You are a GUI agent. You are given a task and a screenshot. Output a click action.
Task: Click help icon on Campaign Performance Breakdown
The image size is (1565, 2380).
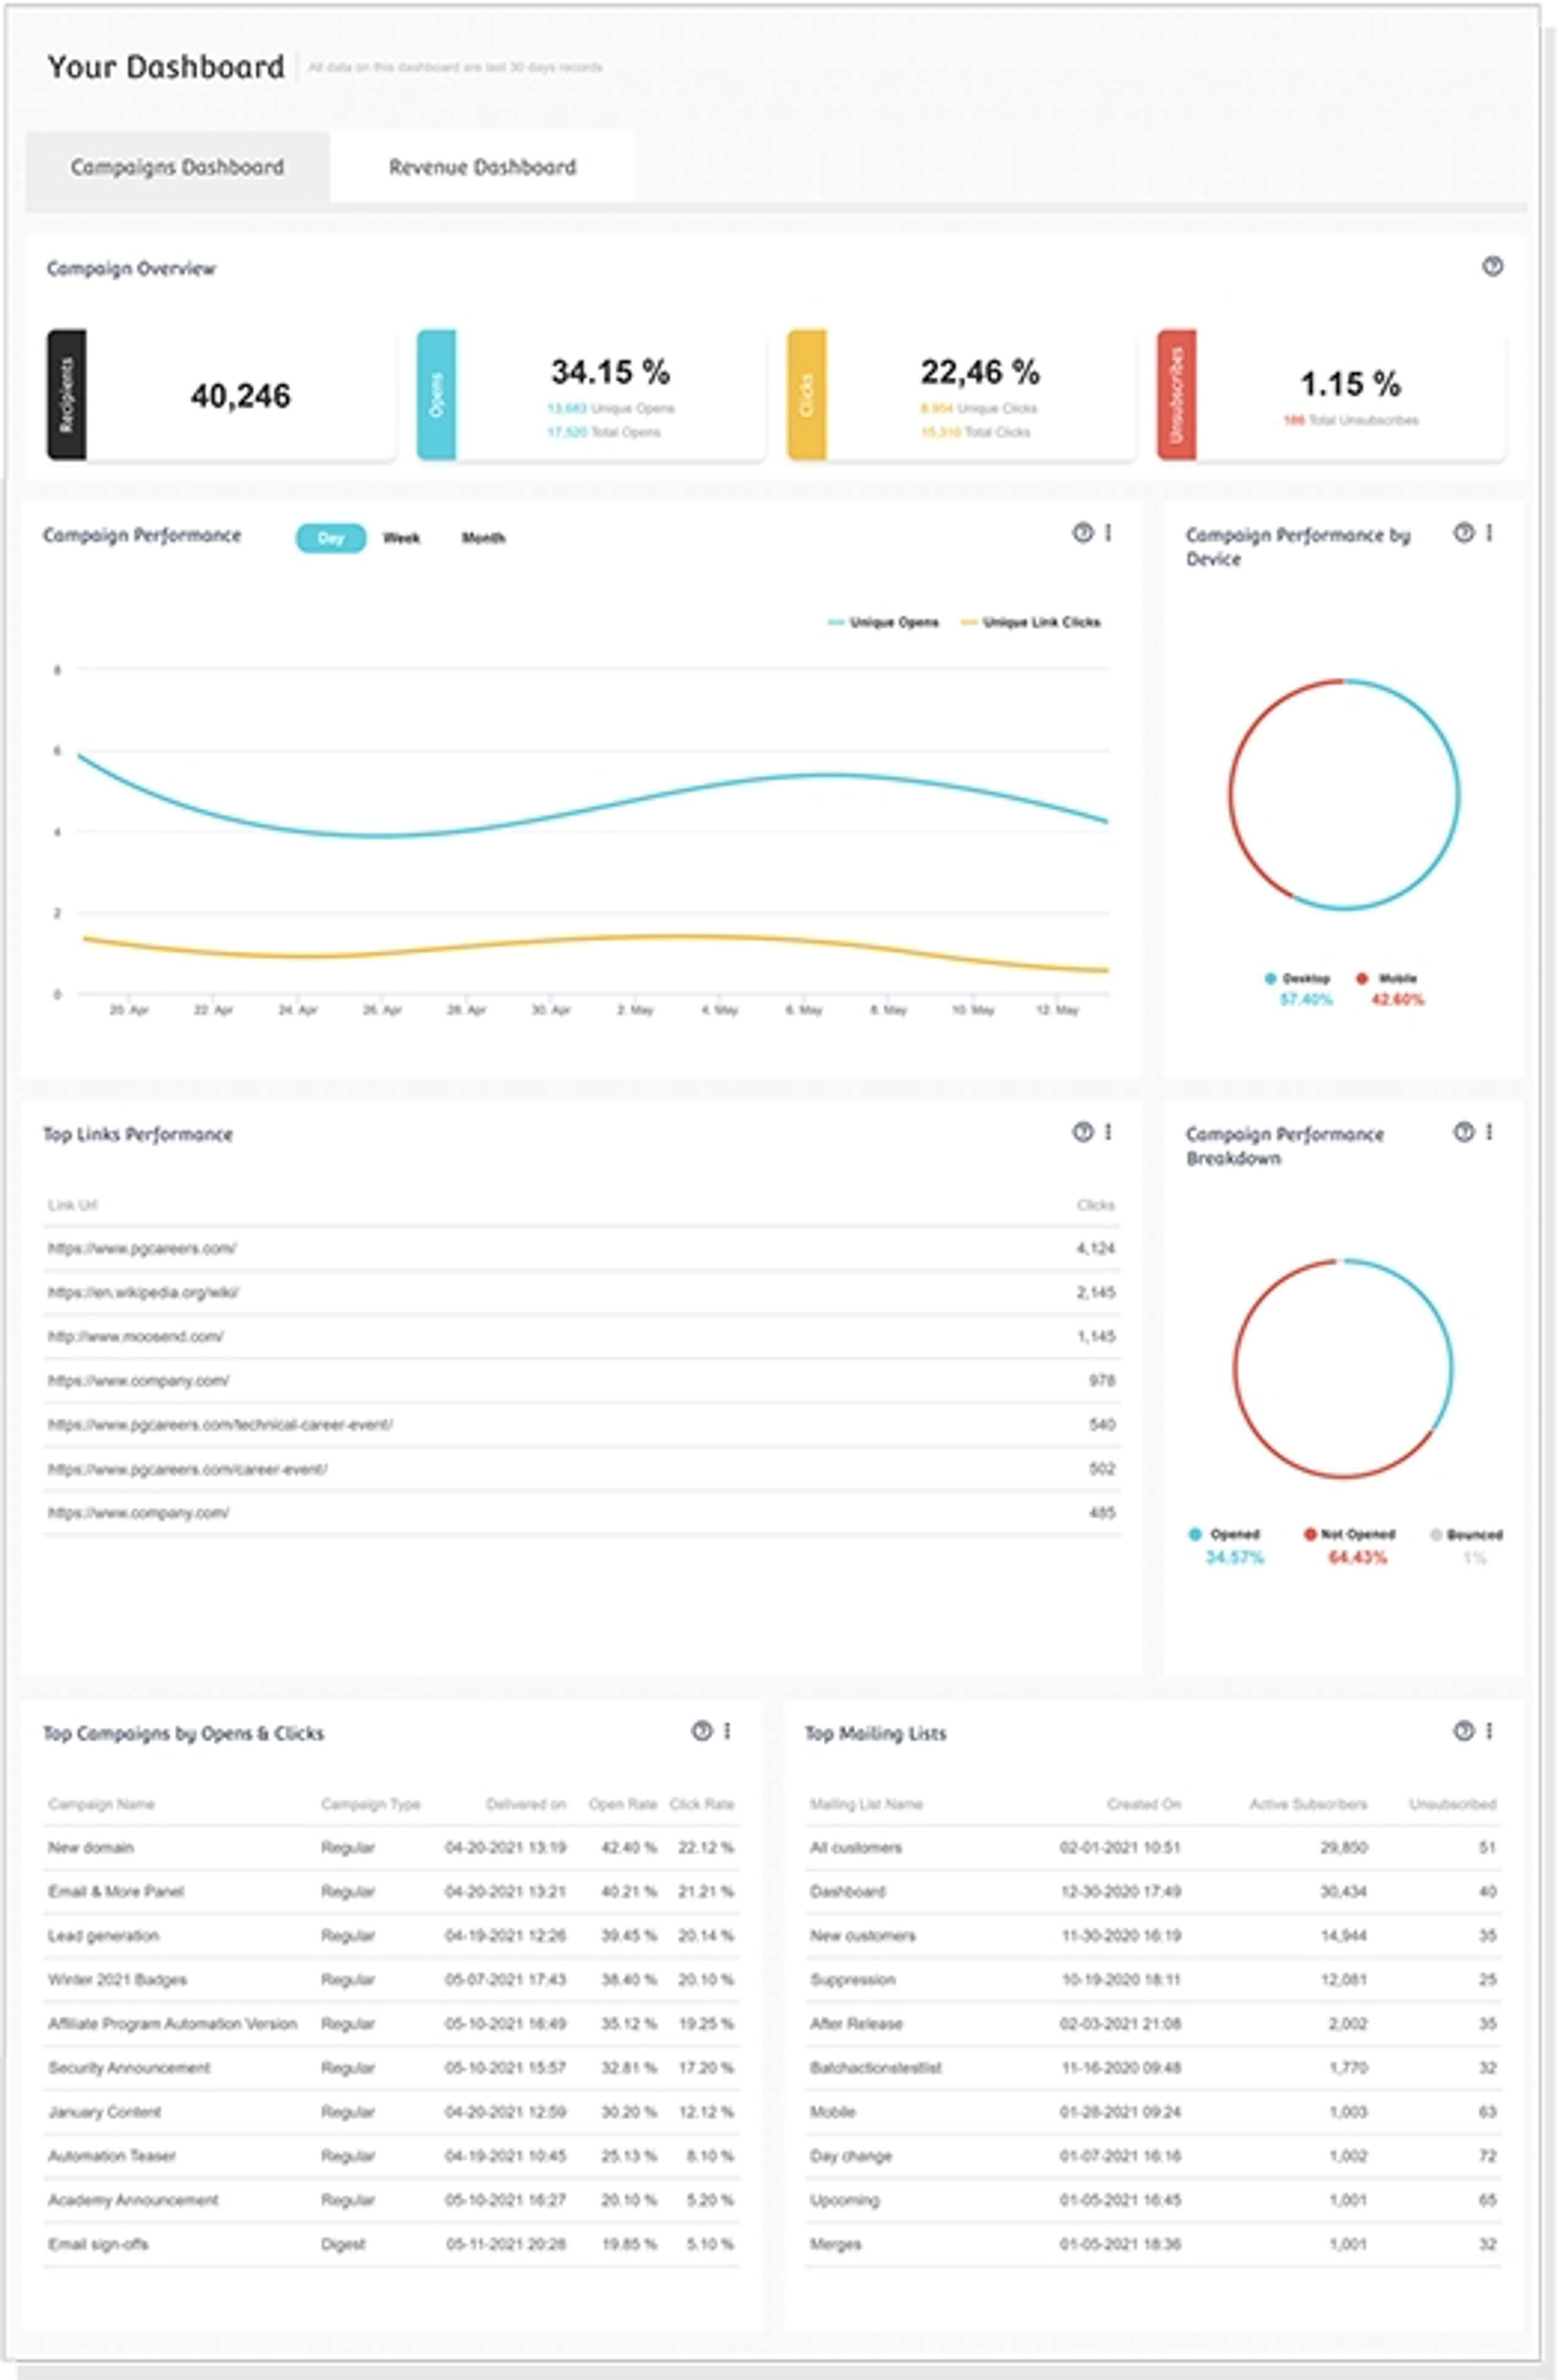point(1463,1132)
